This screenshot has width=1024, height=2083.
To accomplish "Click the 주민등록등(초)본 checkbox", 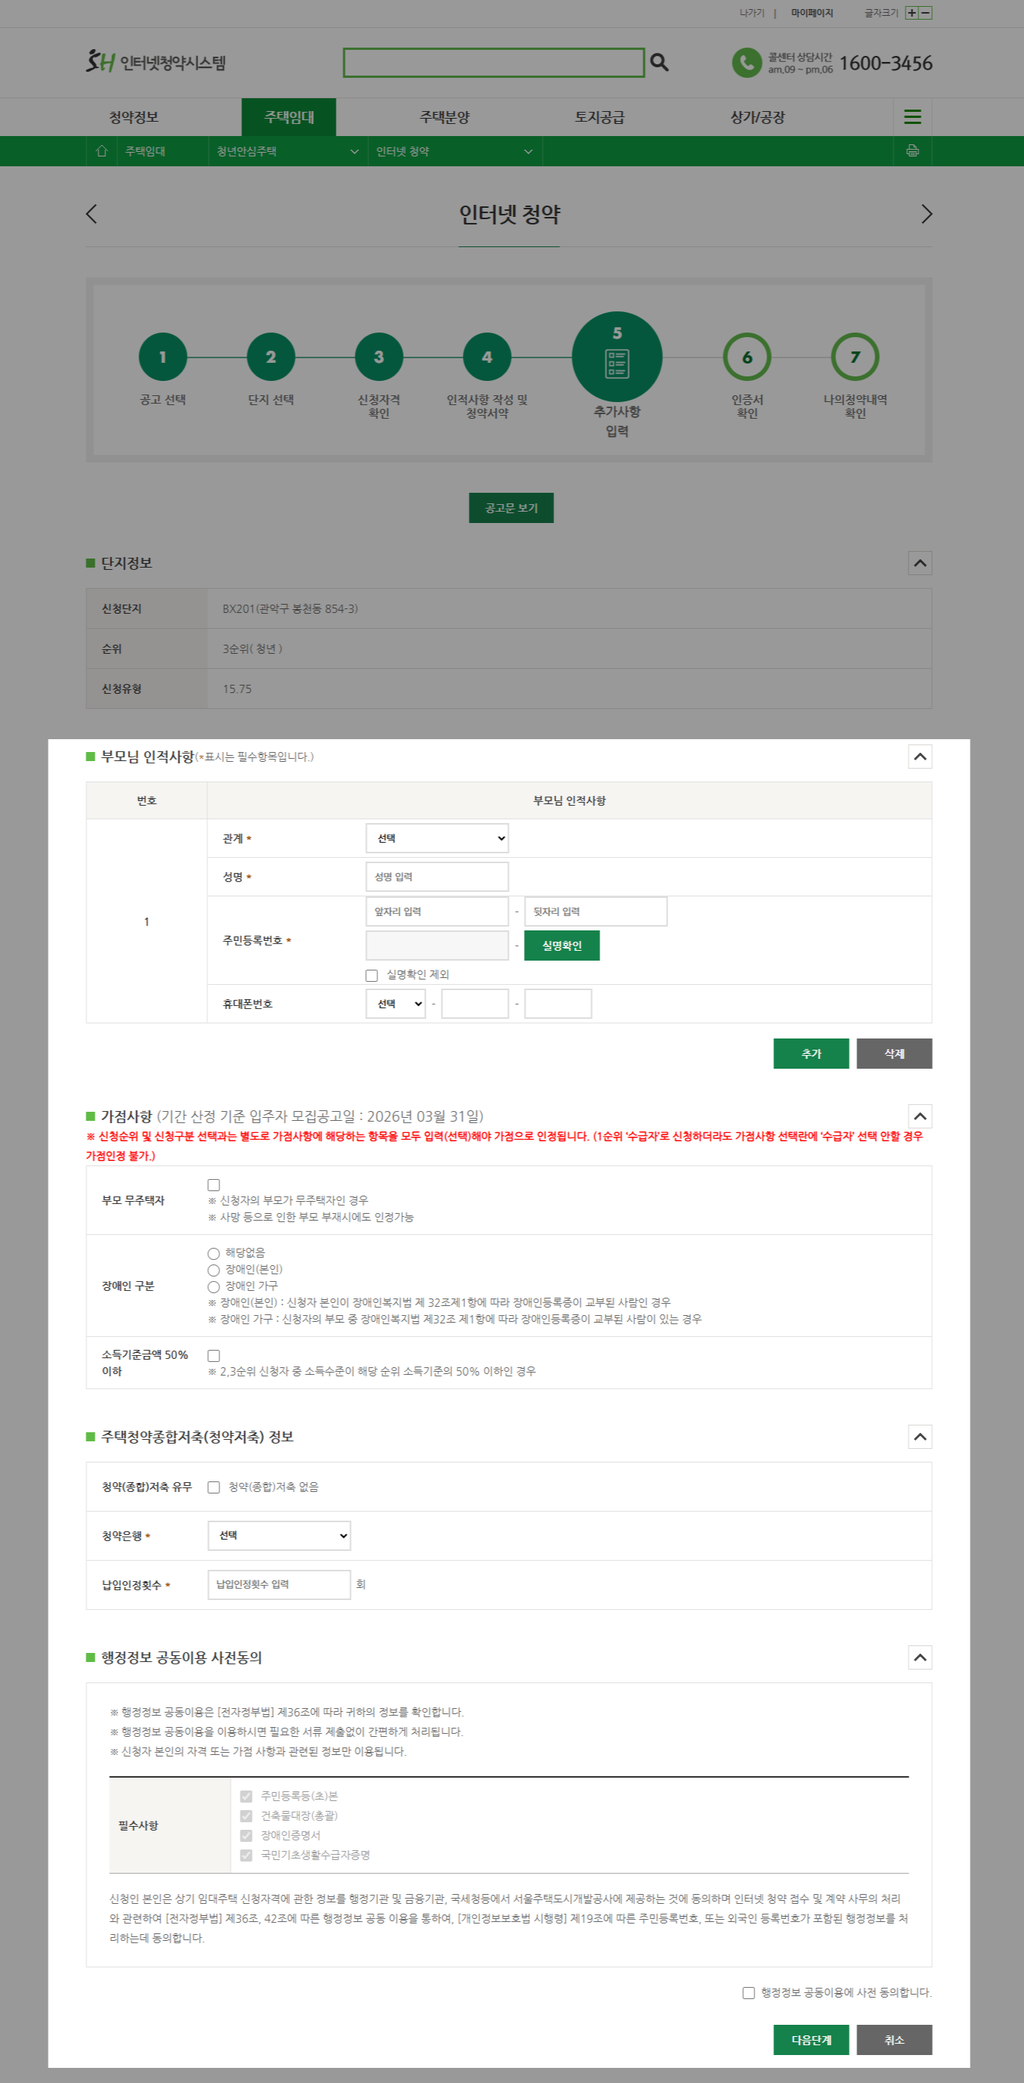I will point(246,1796).
